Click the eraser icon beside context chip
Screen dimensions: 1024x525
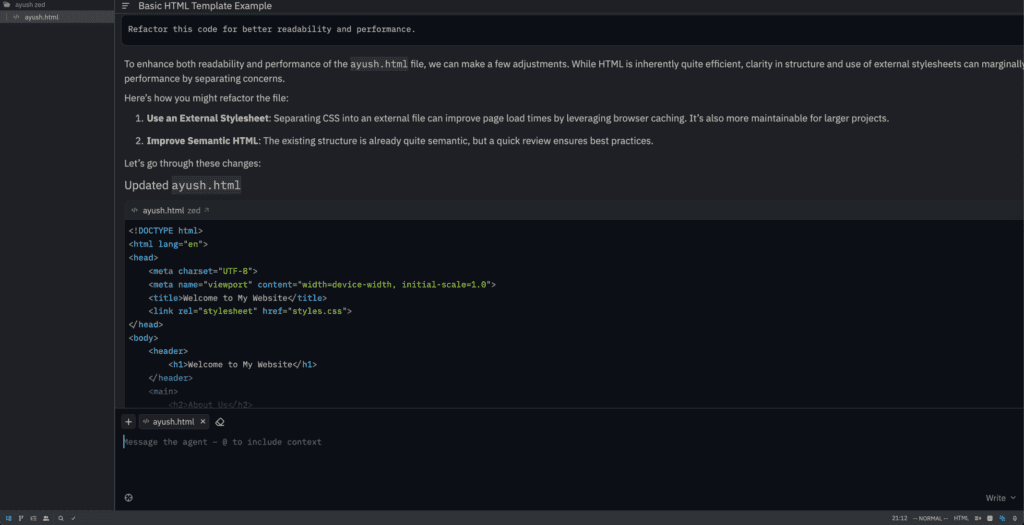(x=220, y=422)
